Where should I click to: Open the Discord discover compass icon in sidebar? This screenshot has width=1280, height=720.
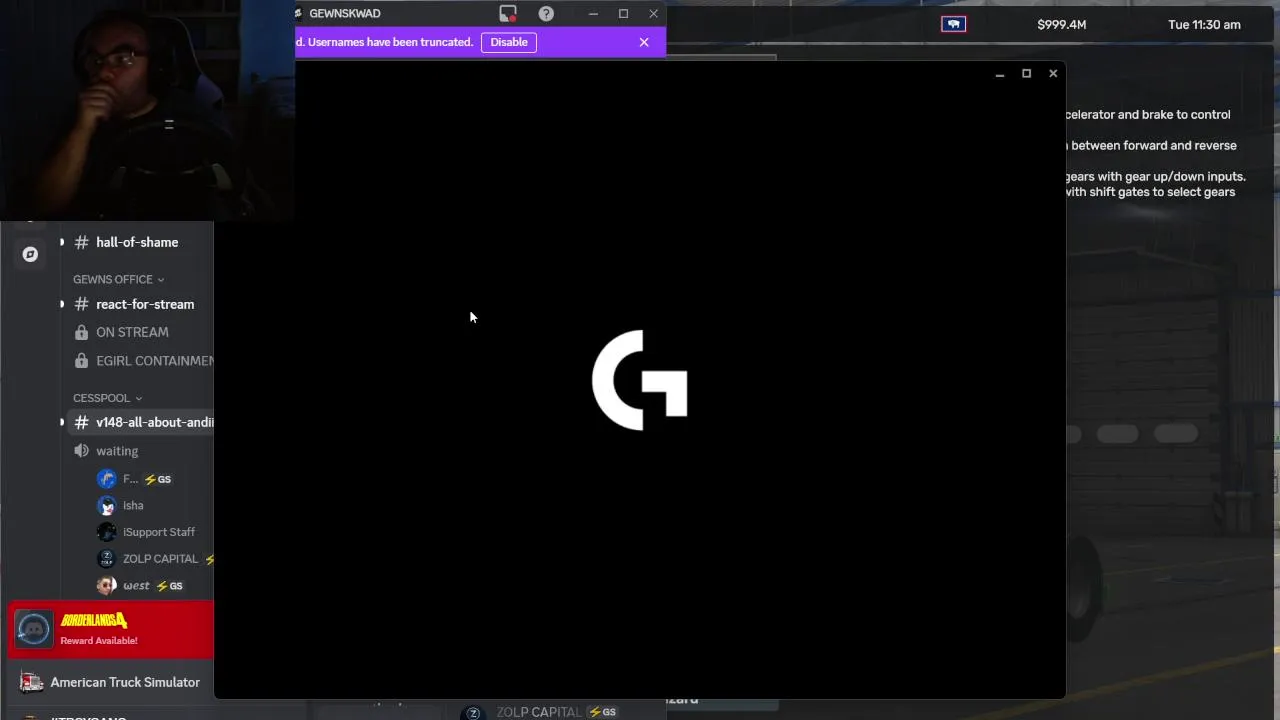pyautogui.click(x=30, y=254)
